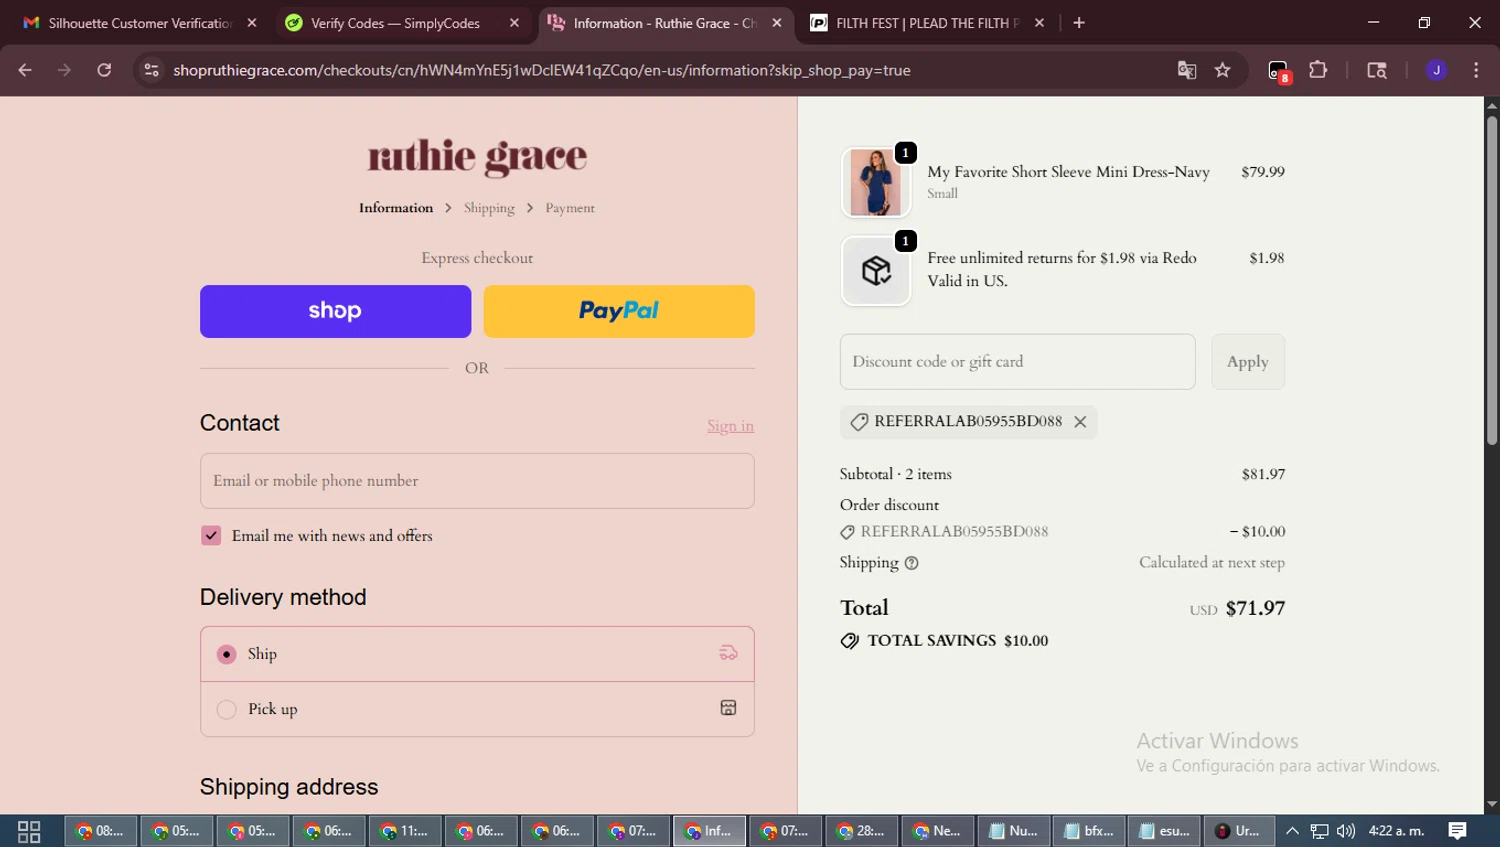Bookmark this page with the star
Viewport: 1500px width, 847px height.
click(1222, 70)
